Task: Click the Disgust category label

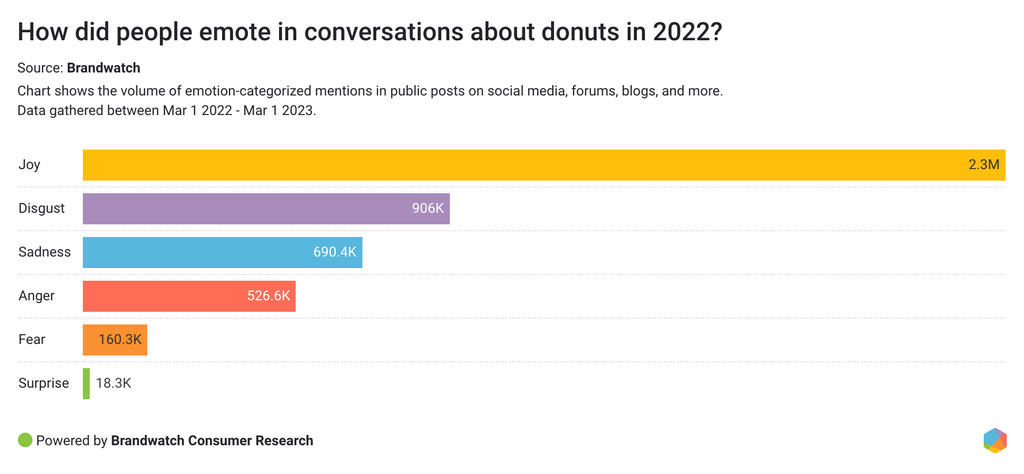Action: point(41,208)
